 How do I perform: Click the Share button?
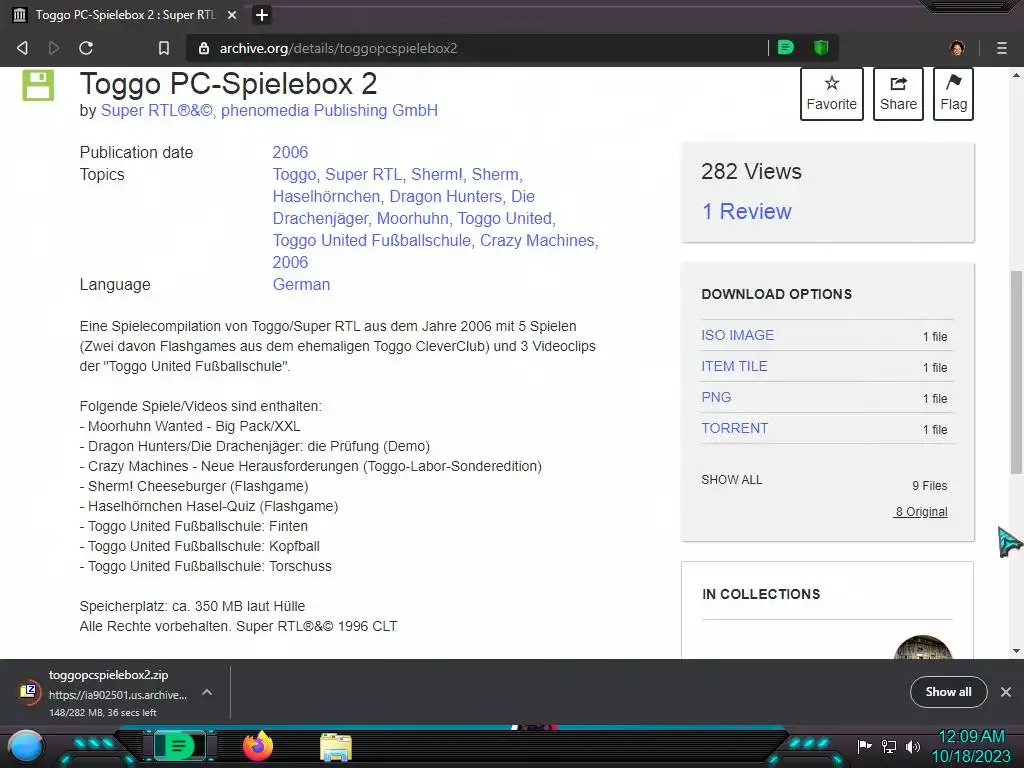[x=898, y=94]
